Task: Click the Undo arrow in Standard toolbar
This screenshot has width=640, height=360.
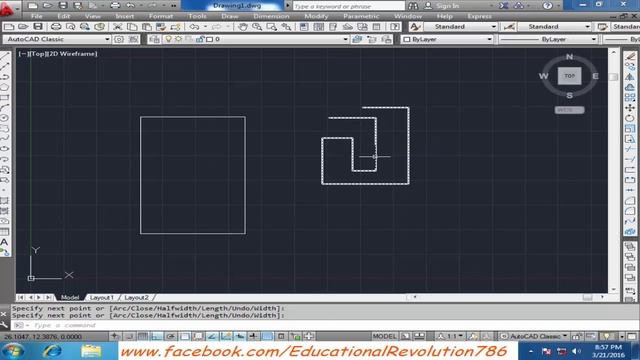Action: point(194,27)
